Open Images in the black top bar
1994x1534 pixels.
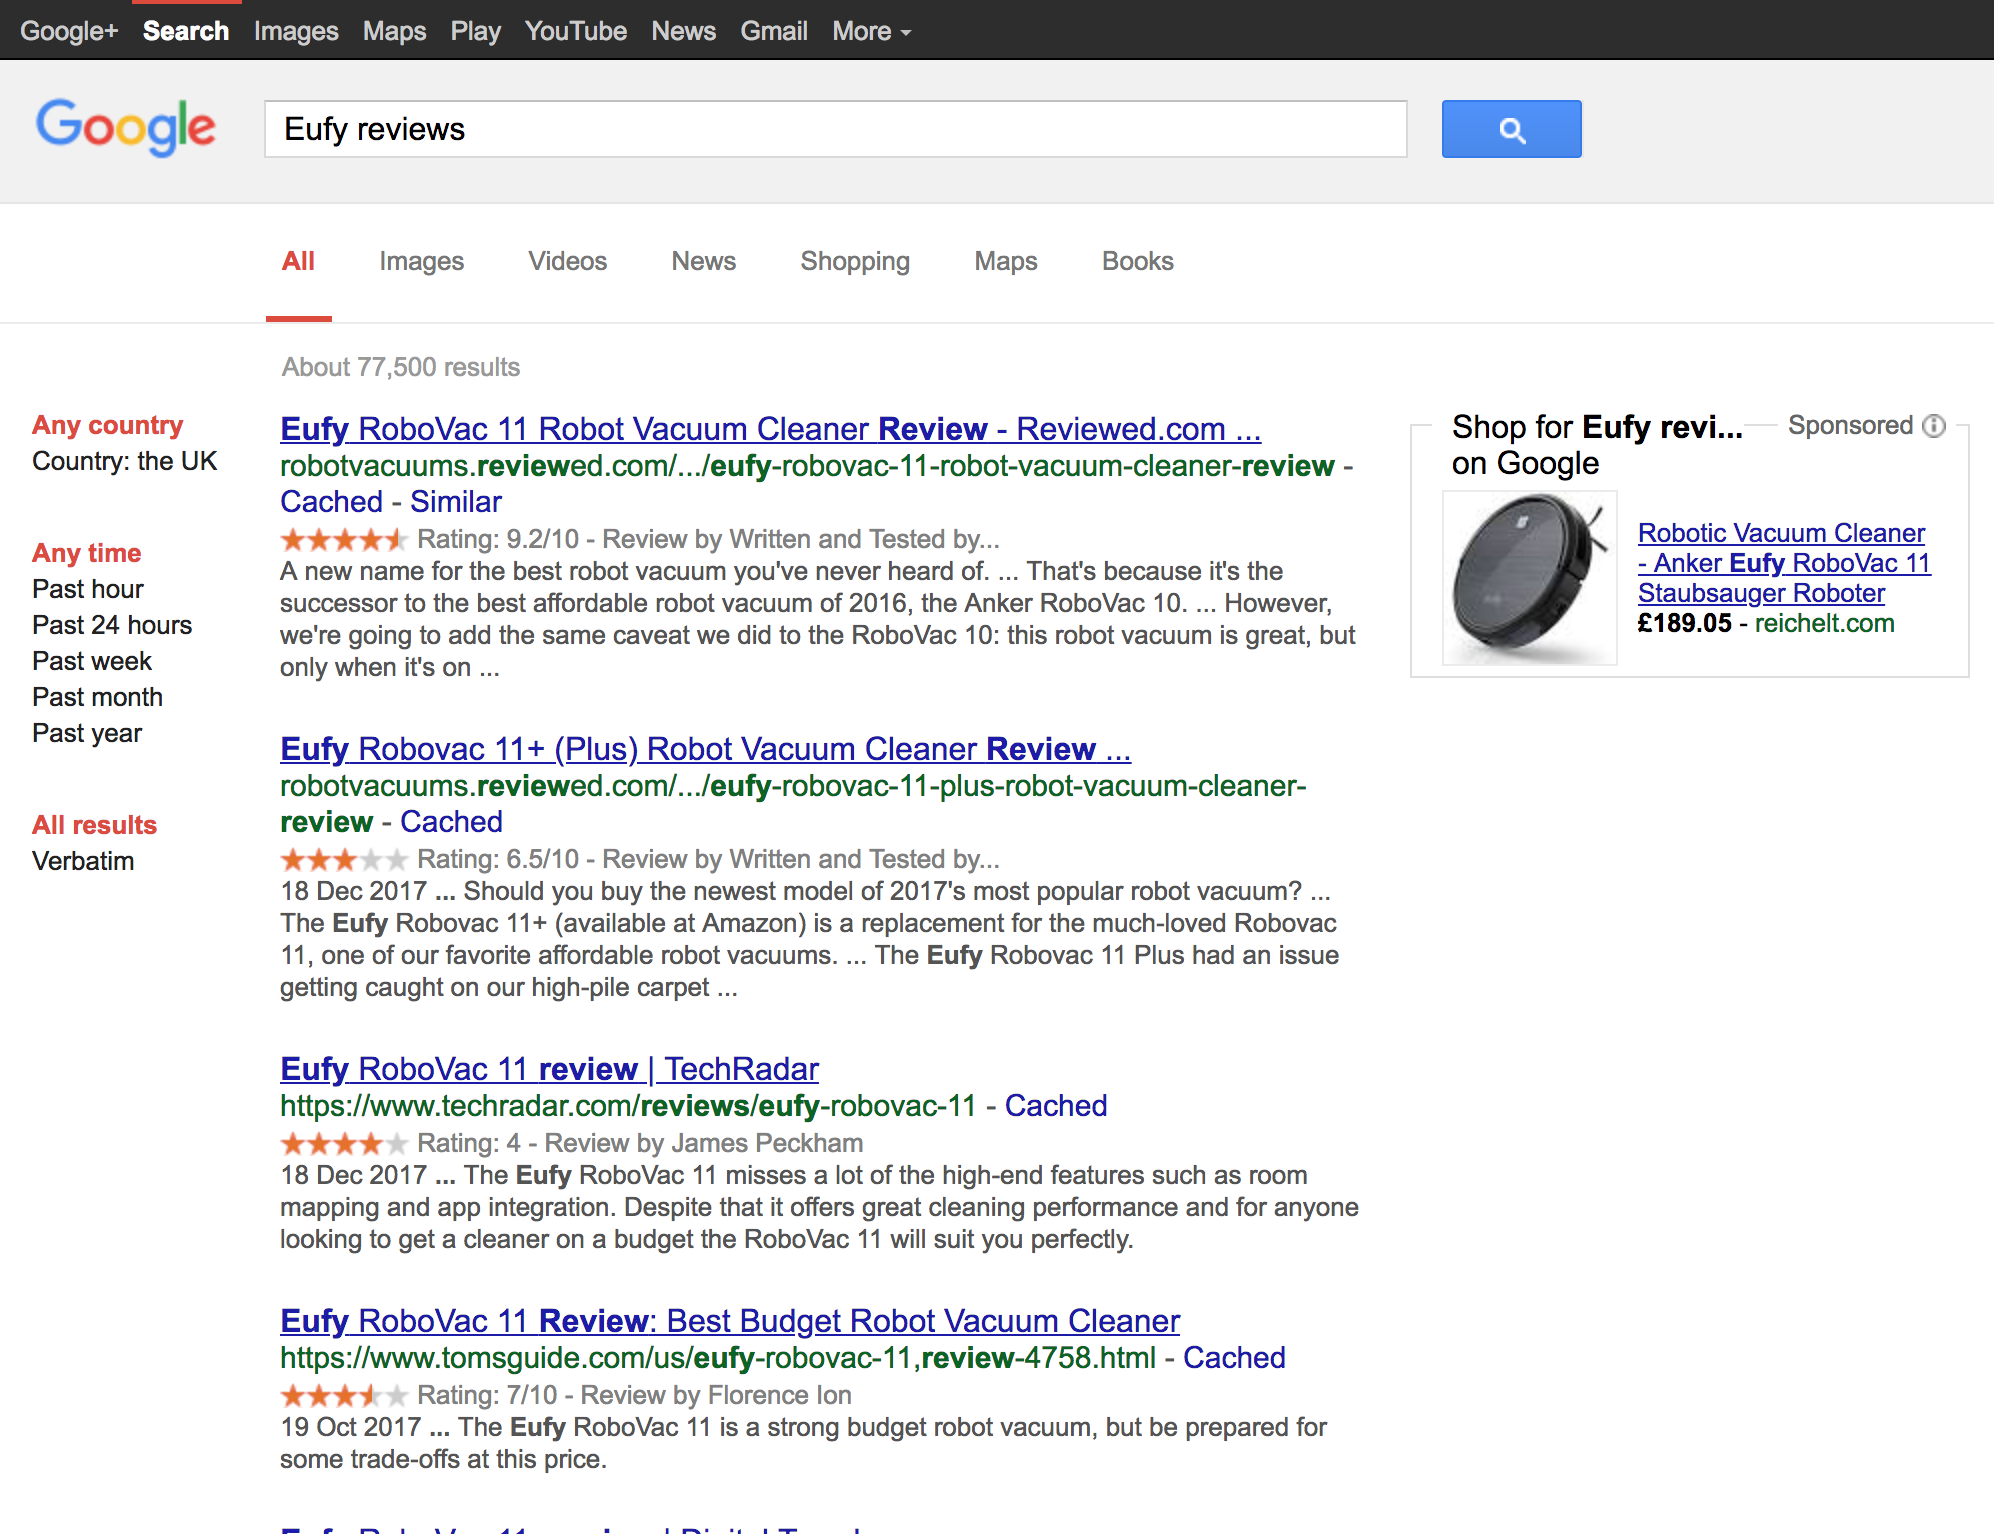pyautogui.click(x=296, y=31)
